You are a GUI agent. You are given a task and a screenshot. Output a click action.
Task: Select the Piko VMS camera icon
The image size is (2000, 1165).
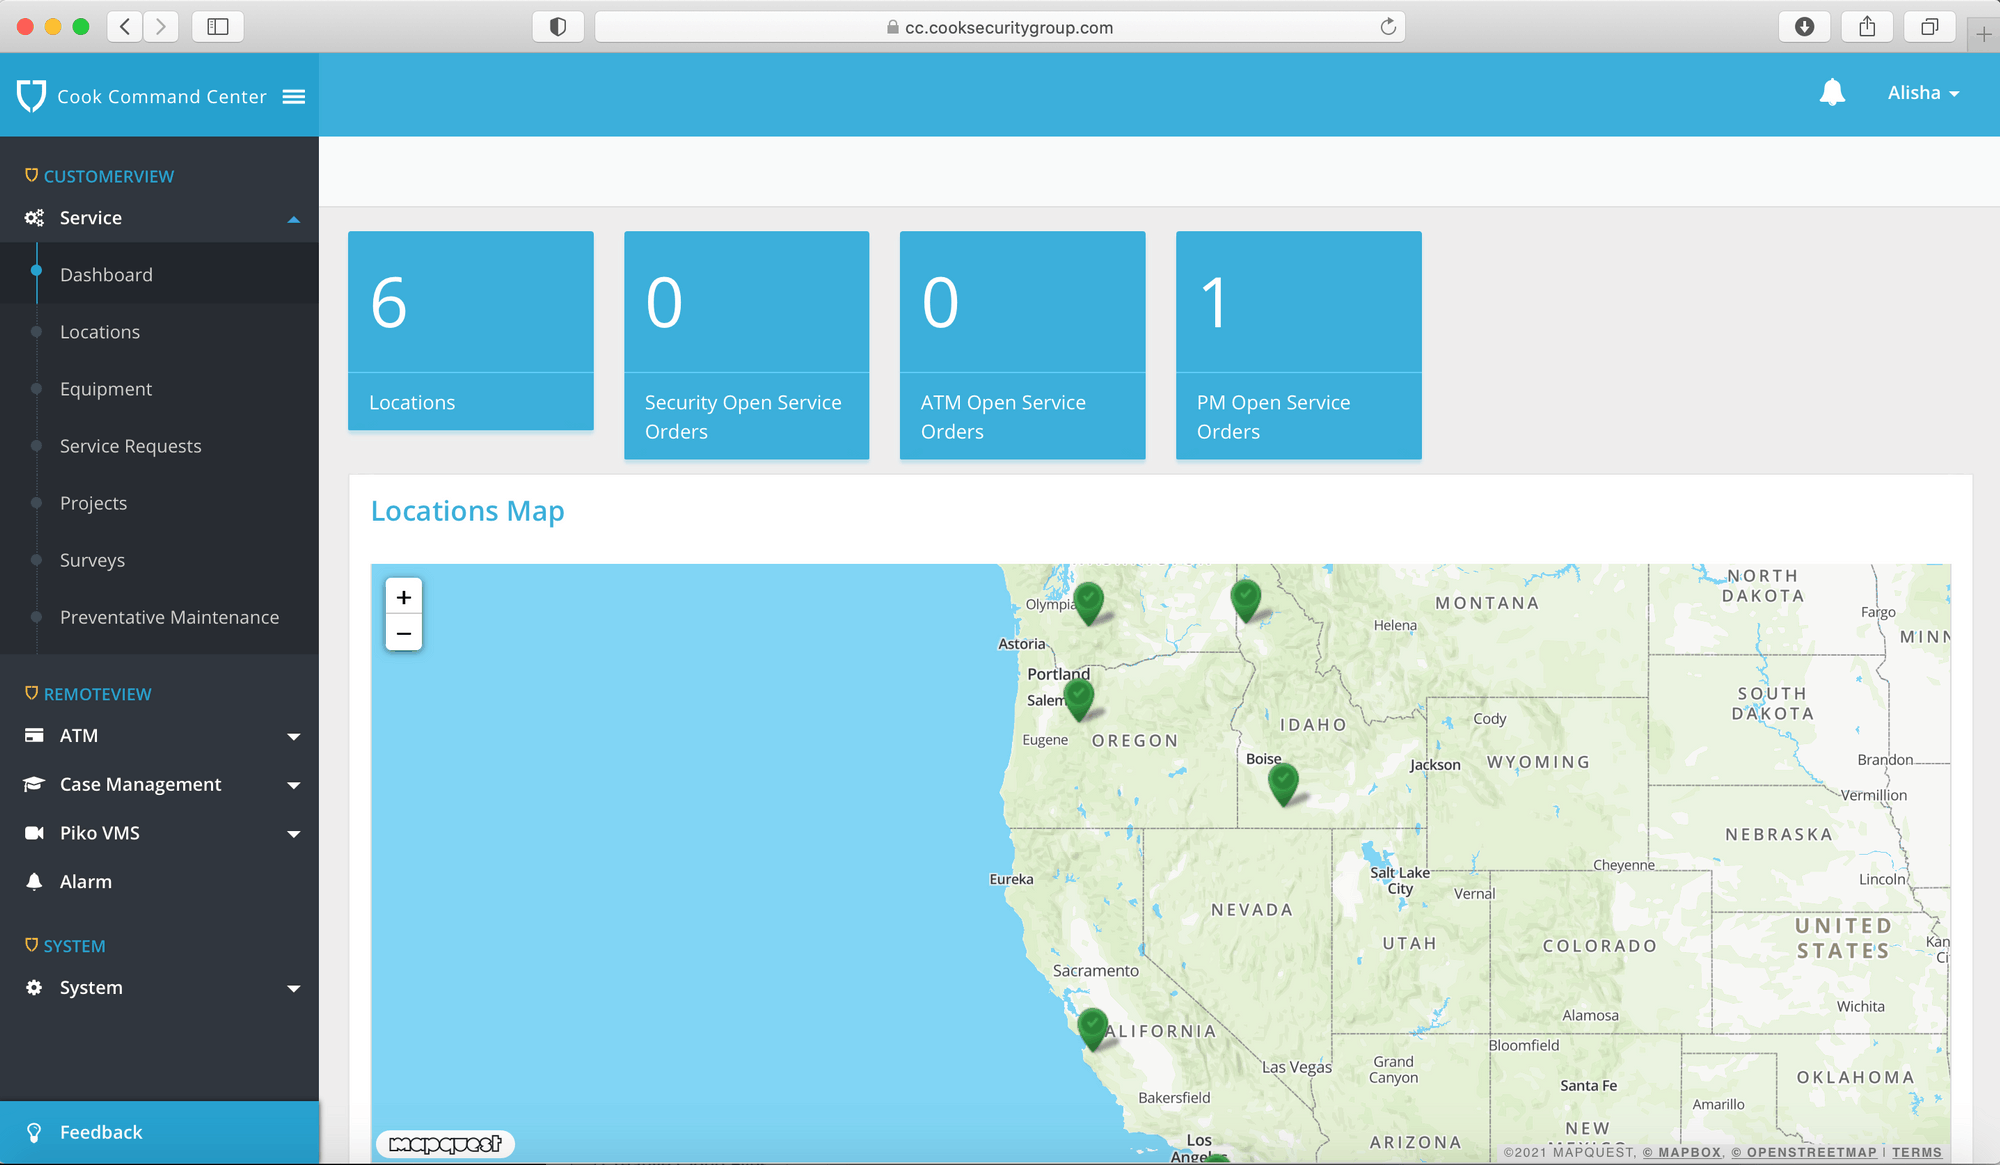click(33, 832)
